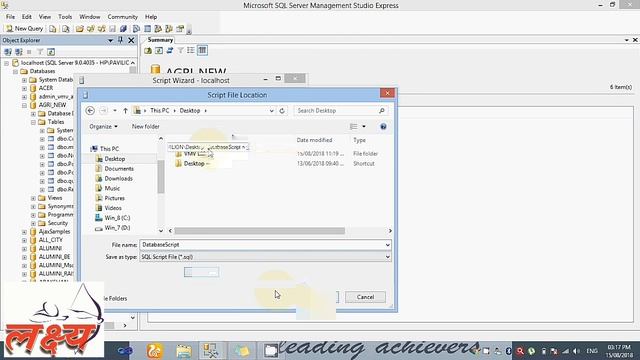Click the Synchronize icon in Summary toolbar
This screenshot has height=360, width=640.
[x=169, y=50]
